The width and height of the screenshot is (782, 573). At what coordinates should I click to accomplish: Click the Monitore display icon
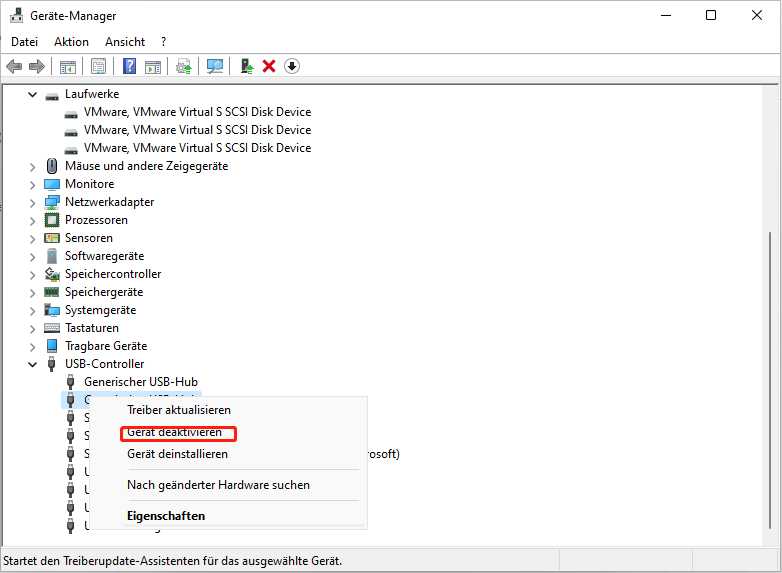pos(52,184)
